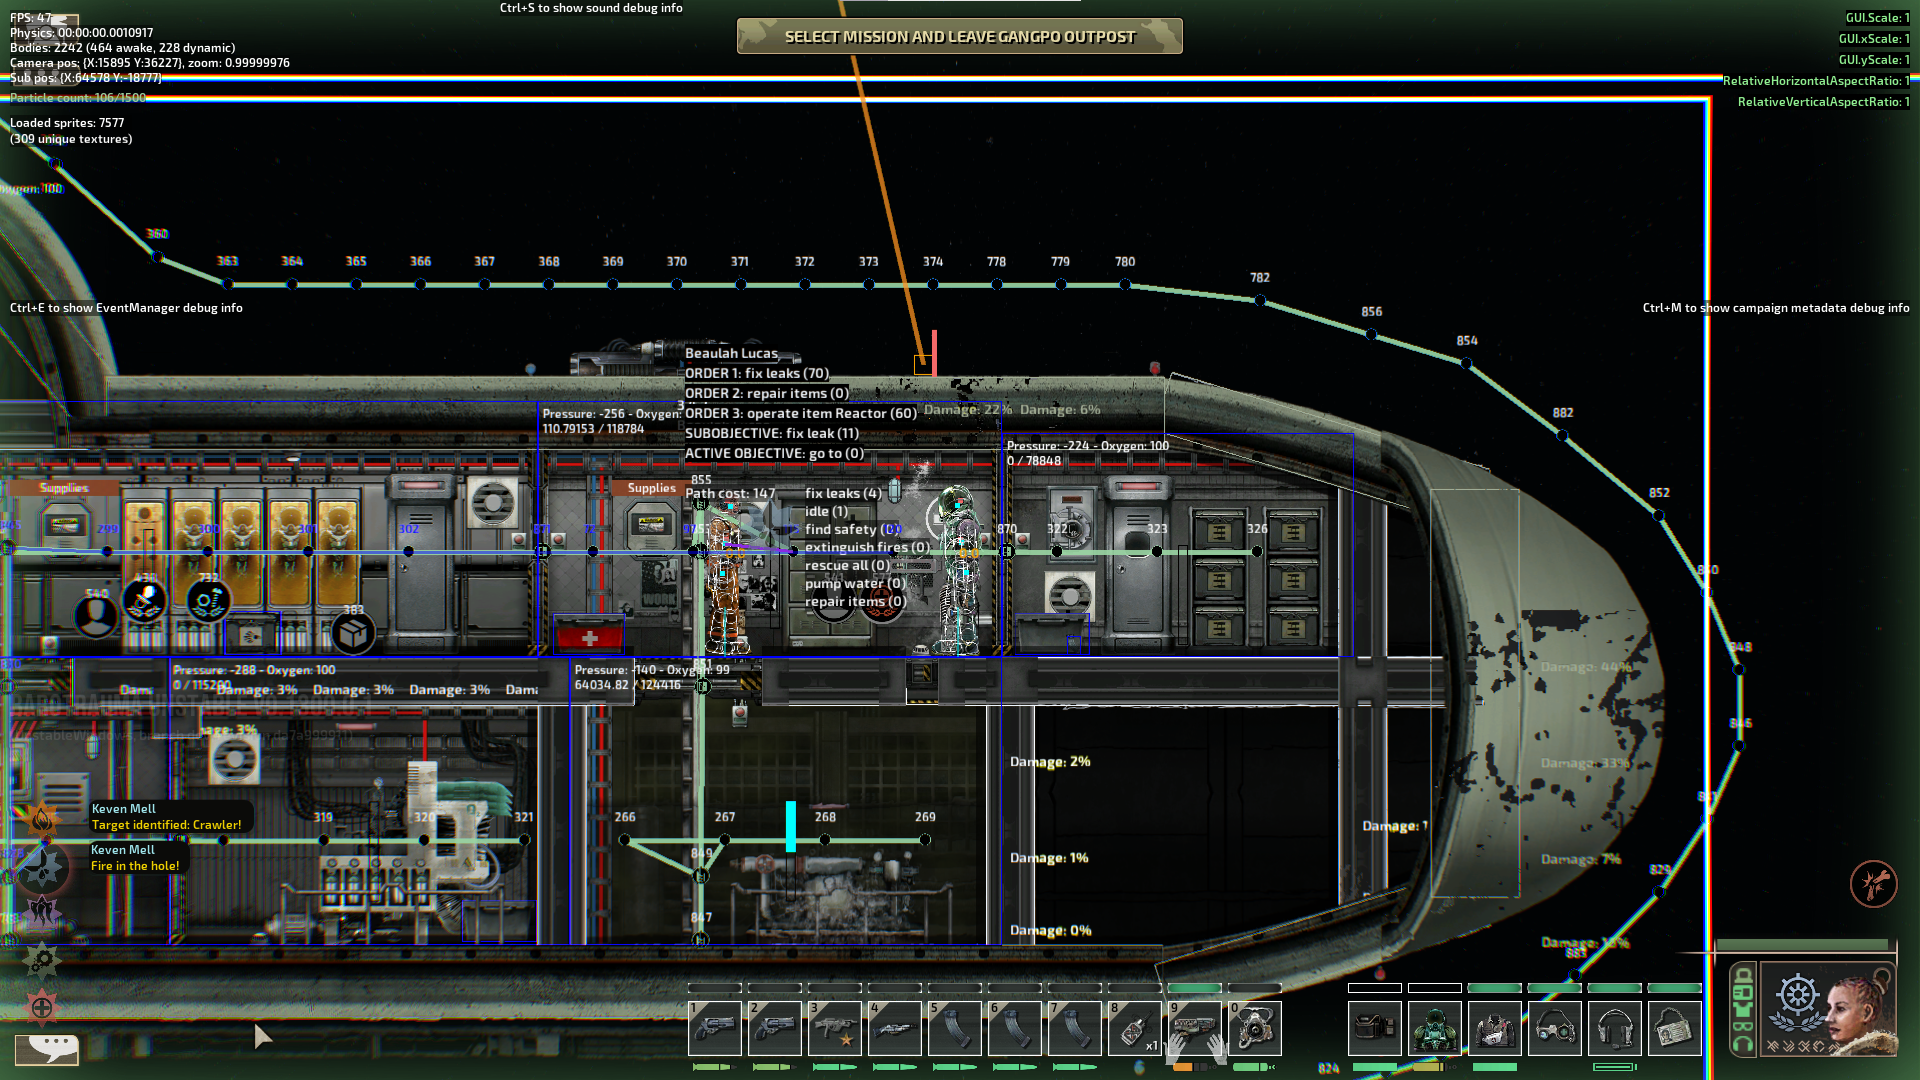Click the 'Fire in the hole!' chat message
This screenshot has height=1080, width=1920.
click(135, 866)
